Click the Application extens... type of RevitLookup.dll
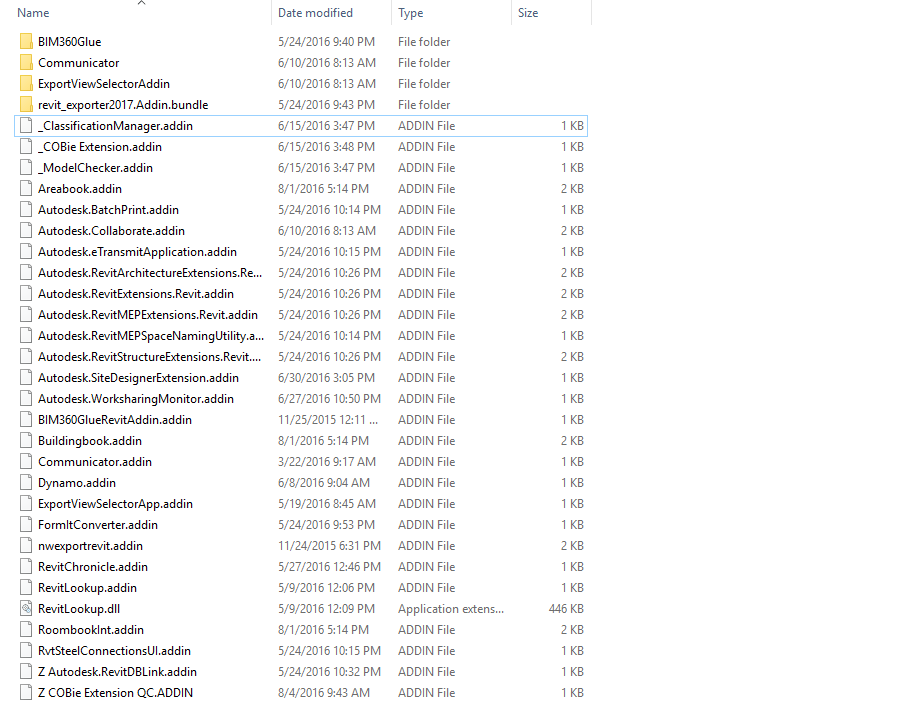The height and width of the screenshot is (717, 918). click(451, 609)
